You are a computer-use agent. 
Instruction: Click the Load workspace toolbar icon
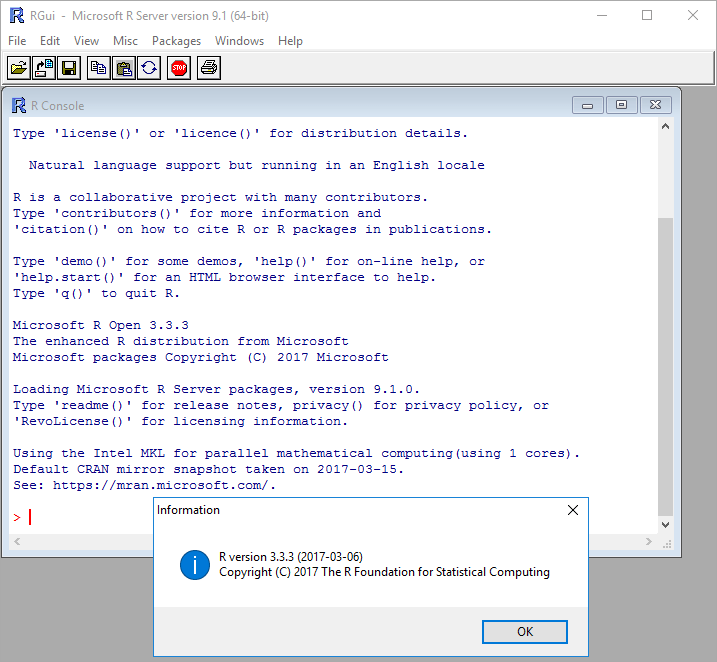tap(44, 68)
